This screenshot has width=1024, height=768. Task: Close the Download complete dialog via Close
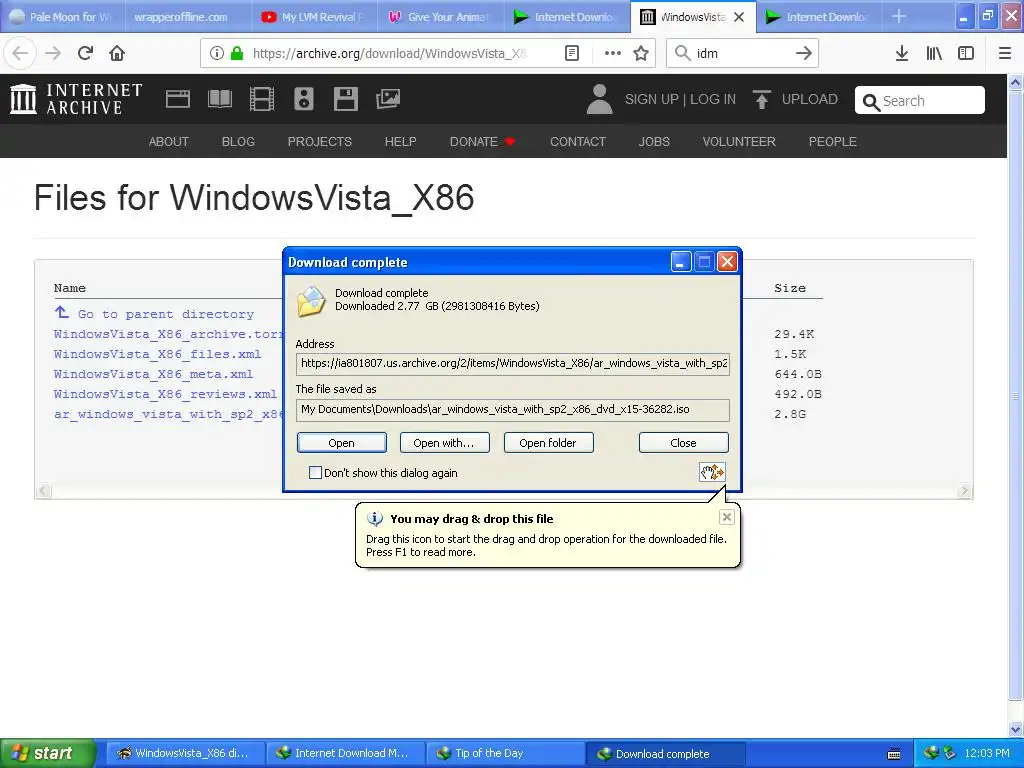(x=683, y=443)
